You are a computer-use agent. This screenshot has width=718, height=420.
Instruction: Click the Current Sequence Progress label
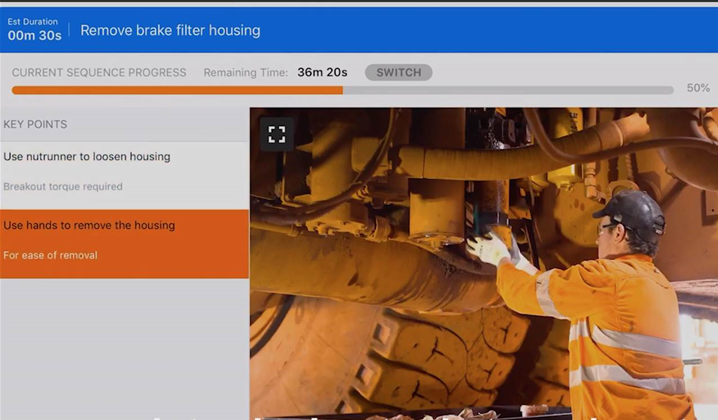[x=99, y=73]
